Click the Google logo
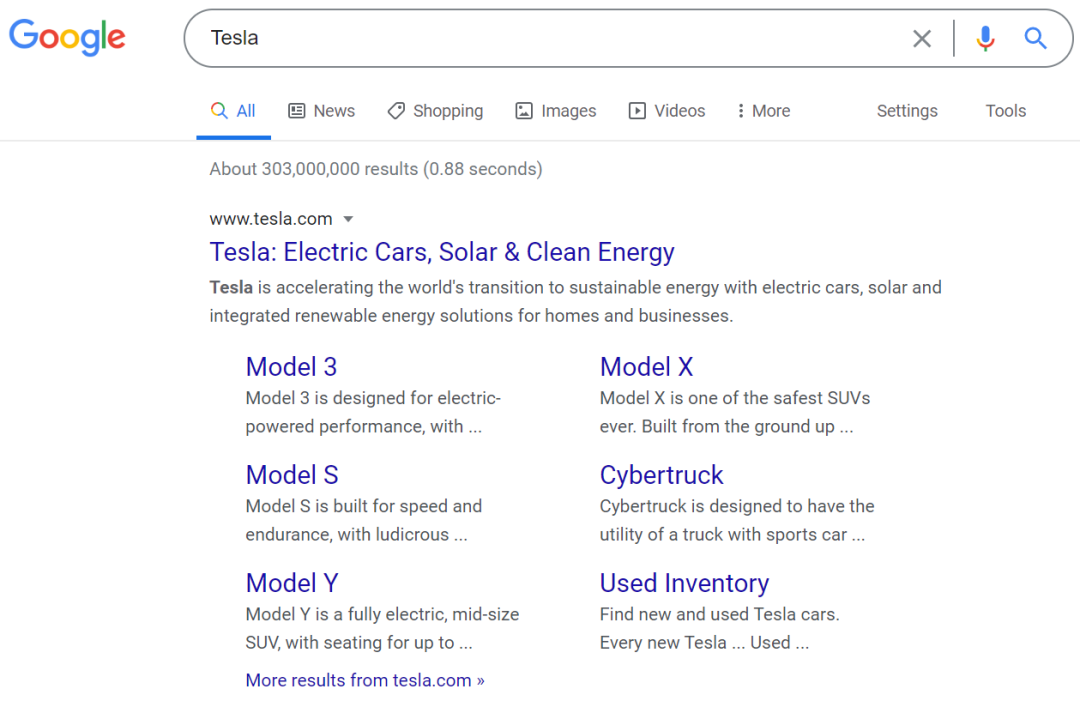 click(67, 37)
